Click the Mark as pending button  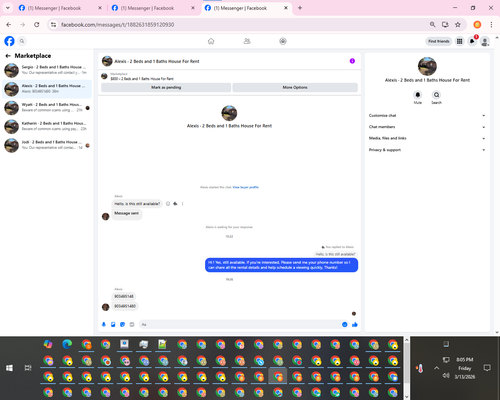(x=166, y=87)
